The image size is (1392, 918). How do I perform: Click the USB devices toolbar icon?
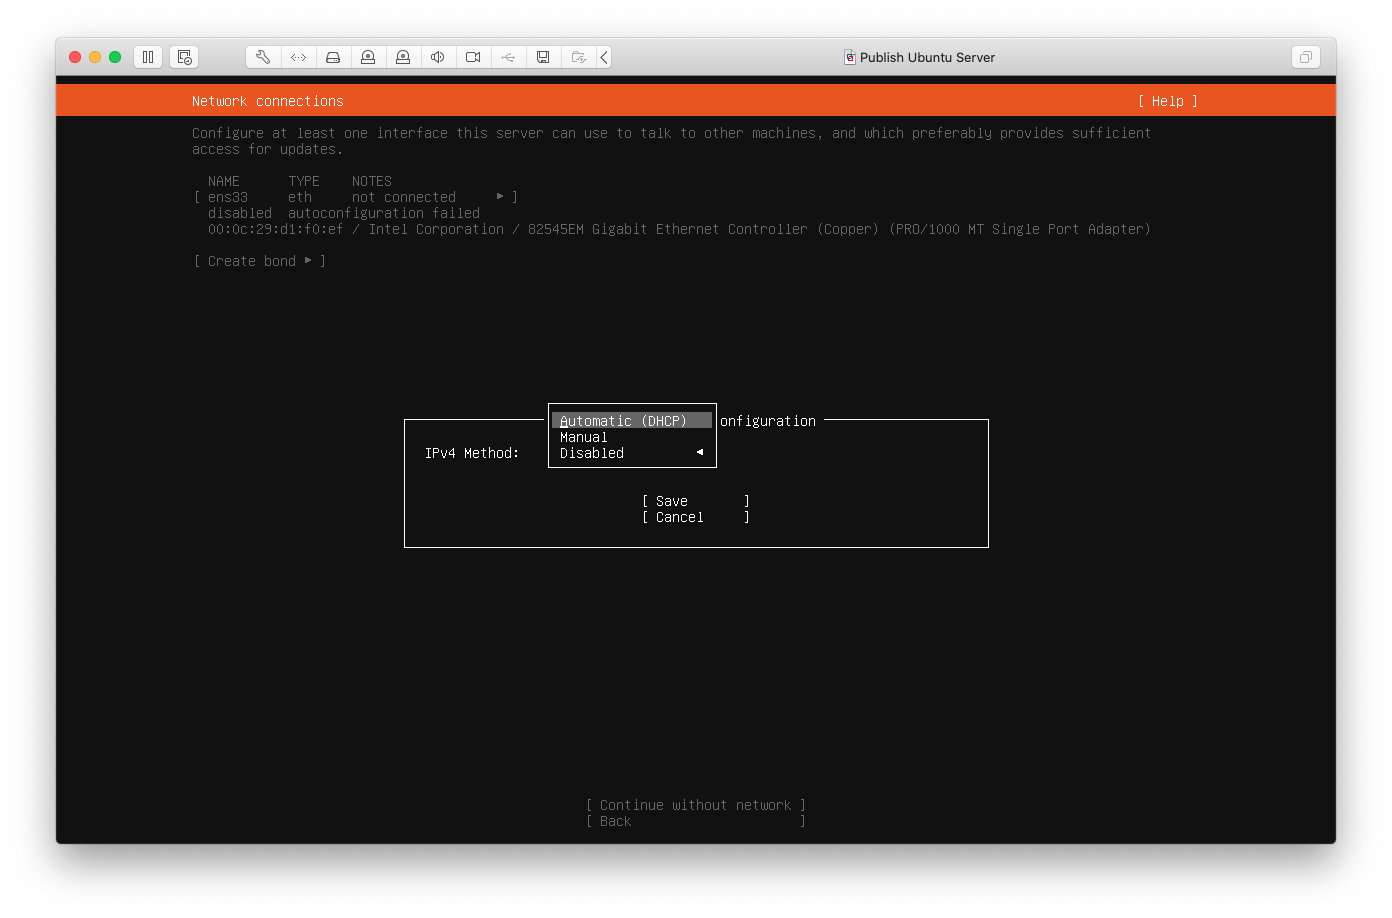[x=508, y=57]
